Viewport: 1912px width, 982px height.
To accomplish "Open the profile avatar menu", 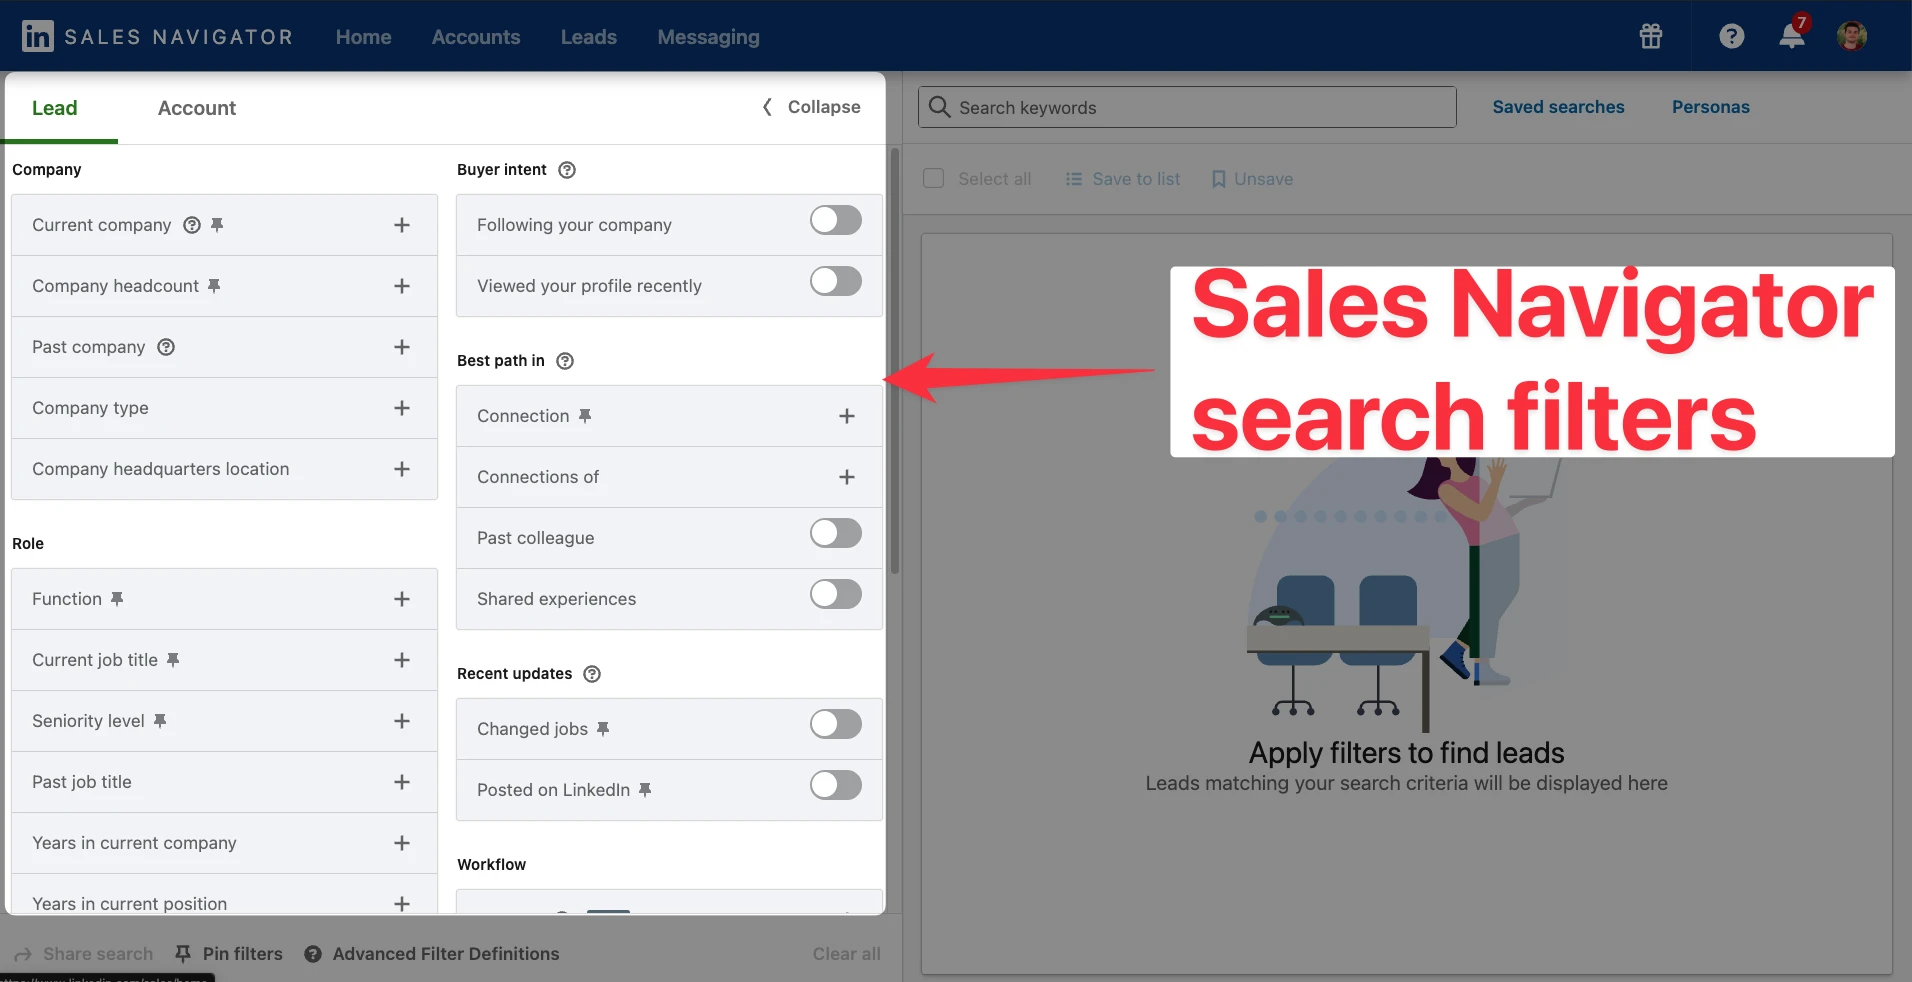I will click(1852, 36).
